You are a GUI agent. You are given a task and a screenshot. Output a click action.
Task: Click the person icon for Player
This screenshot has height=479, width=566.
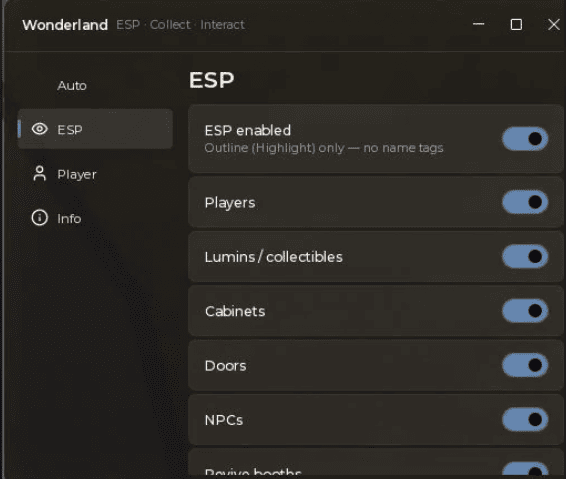click(x=39, y=174)
